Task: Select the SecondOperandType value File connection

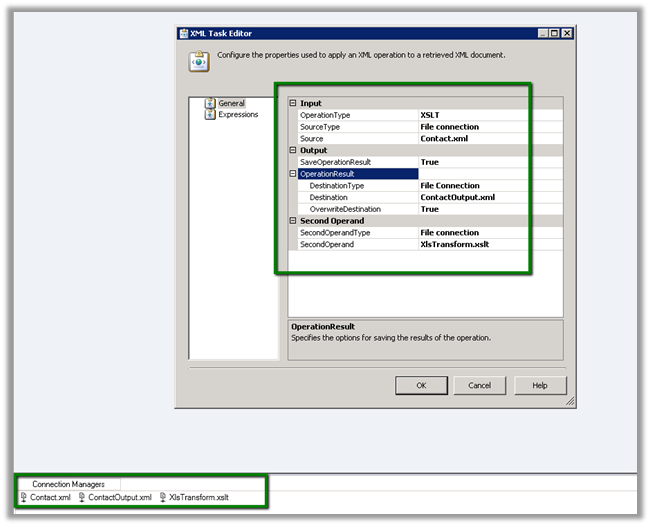Action: [490, 233]
